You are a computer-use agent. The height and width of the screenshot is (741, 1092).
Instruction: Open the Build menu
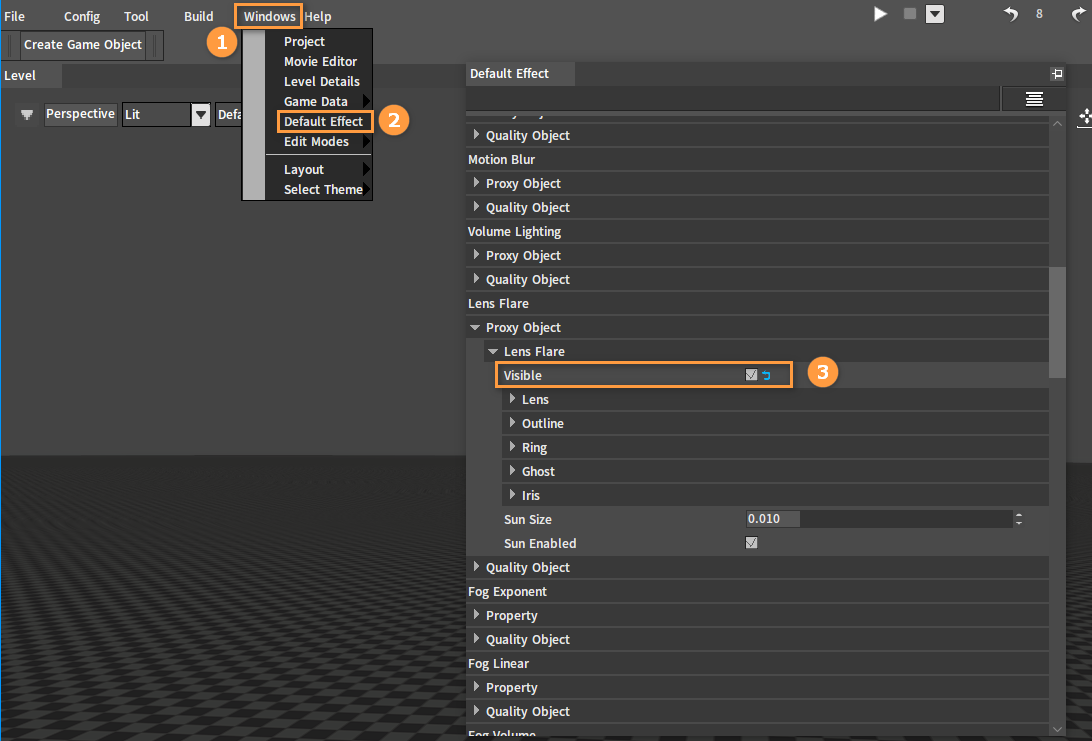point(198,16)
